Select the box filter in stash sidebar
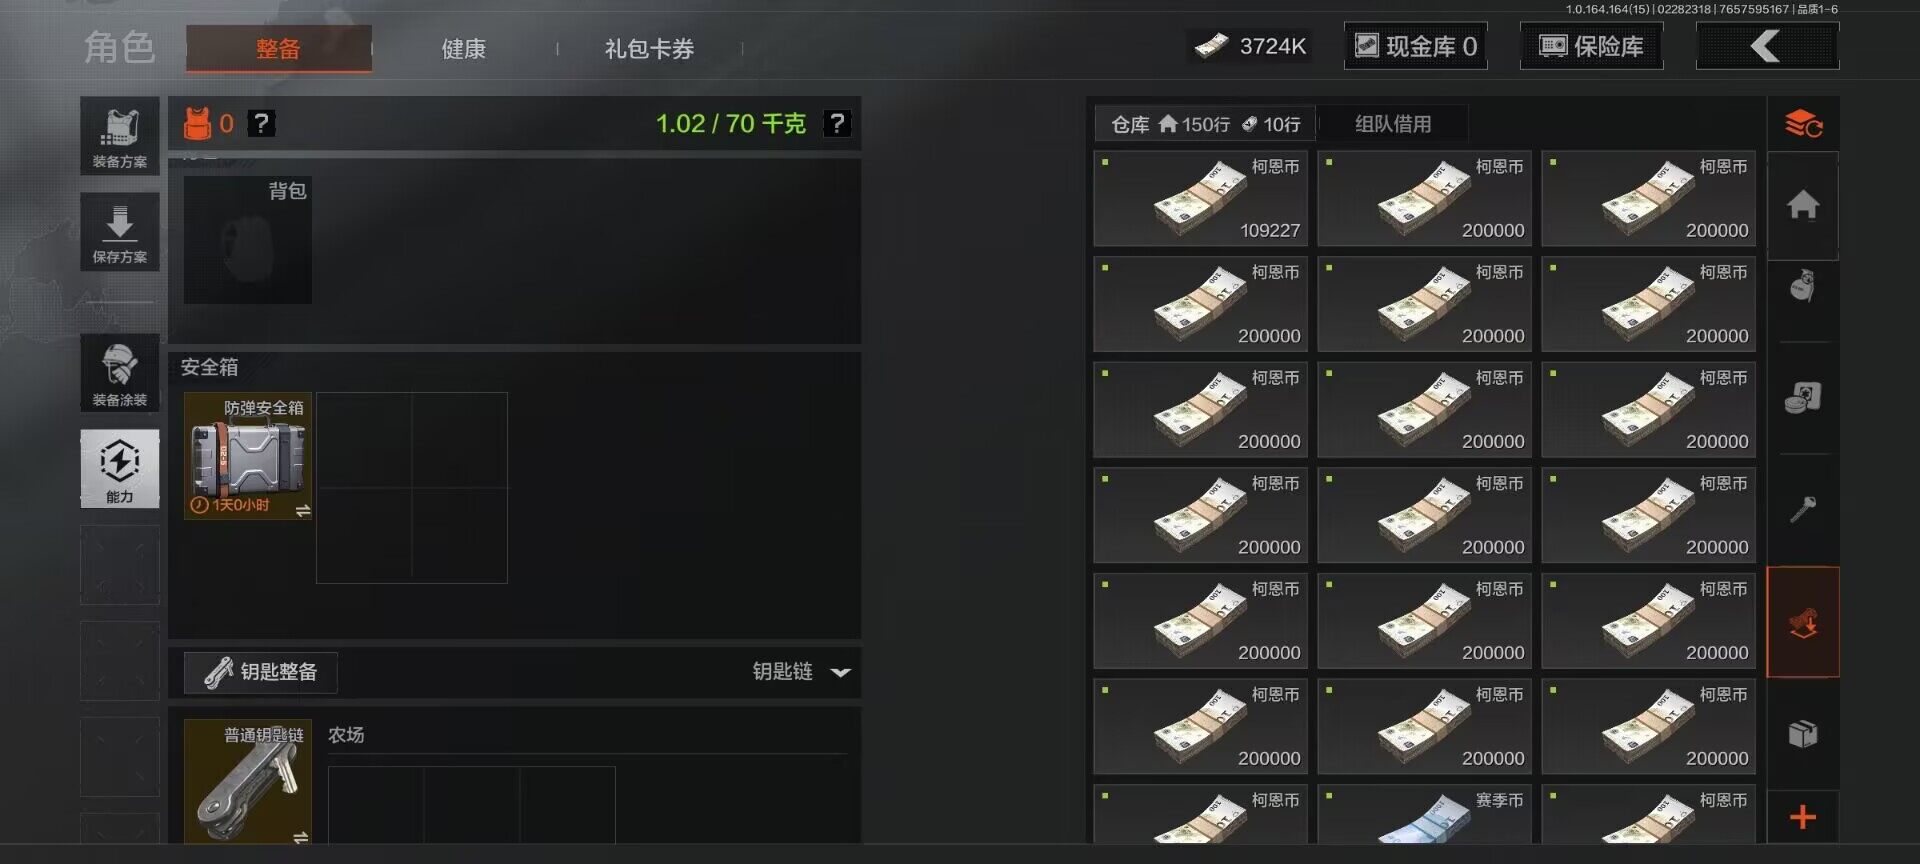Image resolution: width=1920 pixels, height=864 pixels. click(1803, 734)
